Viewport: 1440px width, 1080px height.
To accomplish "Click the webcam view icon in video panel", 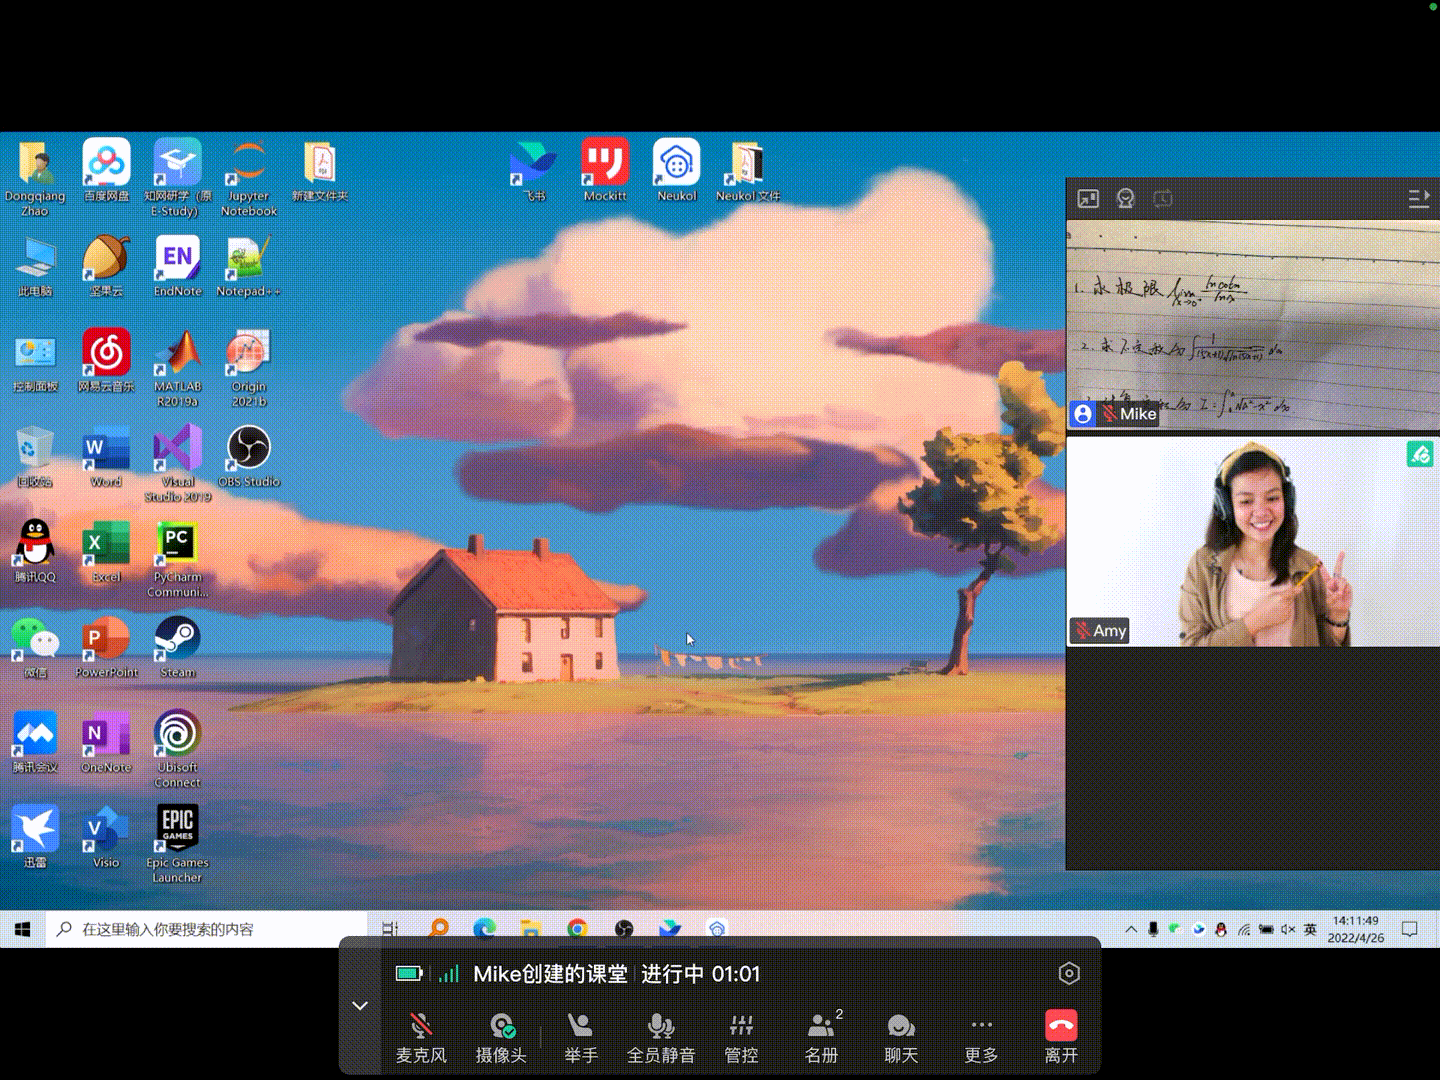I will point(1126,199).
